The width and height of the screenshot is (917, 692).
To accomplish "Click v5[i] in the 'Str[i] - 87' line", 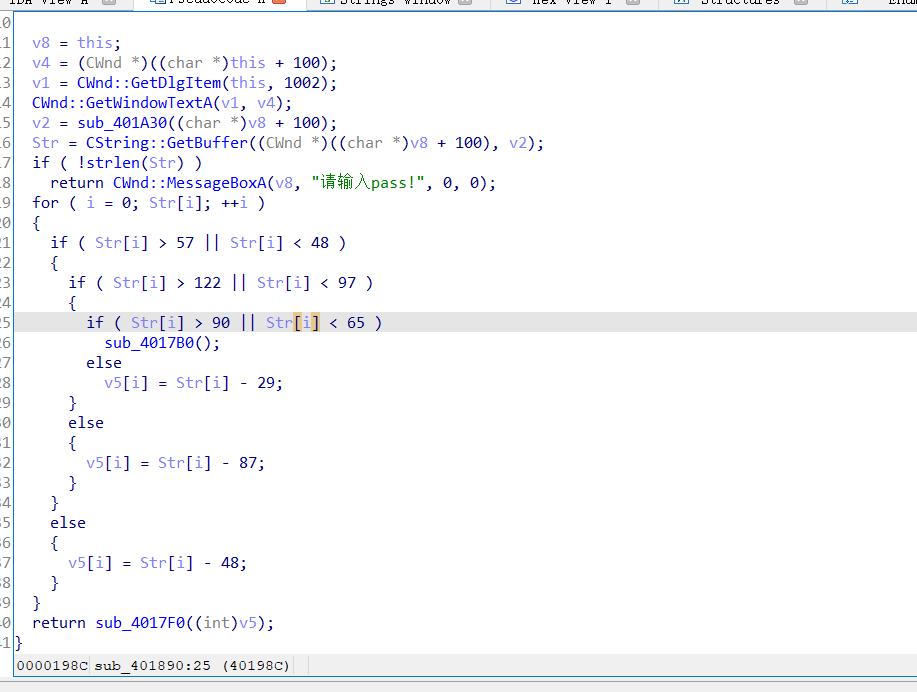I will click(108, 463).
